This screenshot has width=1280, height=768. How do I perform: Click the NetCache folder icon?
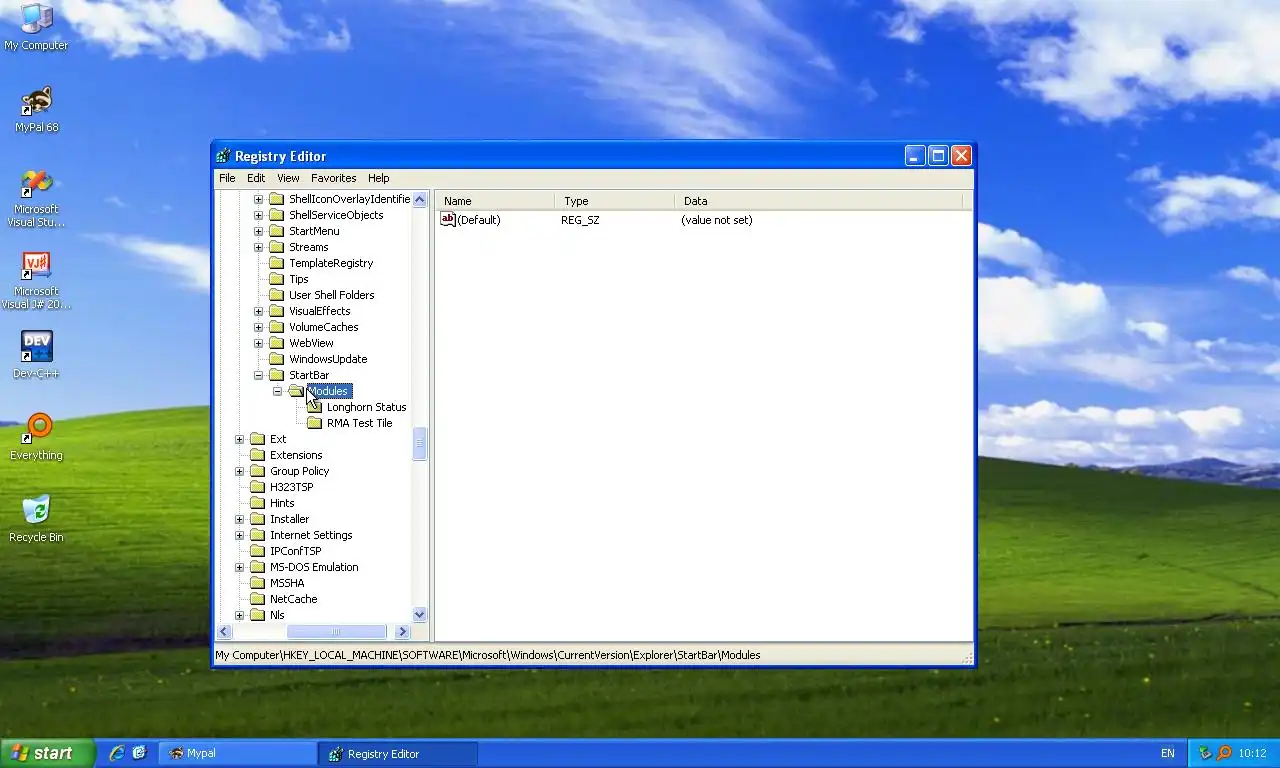pos(258,599)
